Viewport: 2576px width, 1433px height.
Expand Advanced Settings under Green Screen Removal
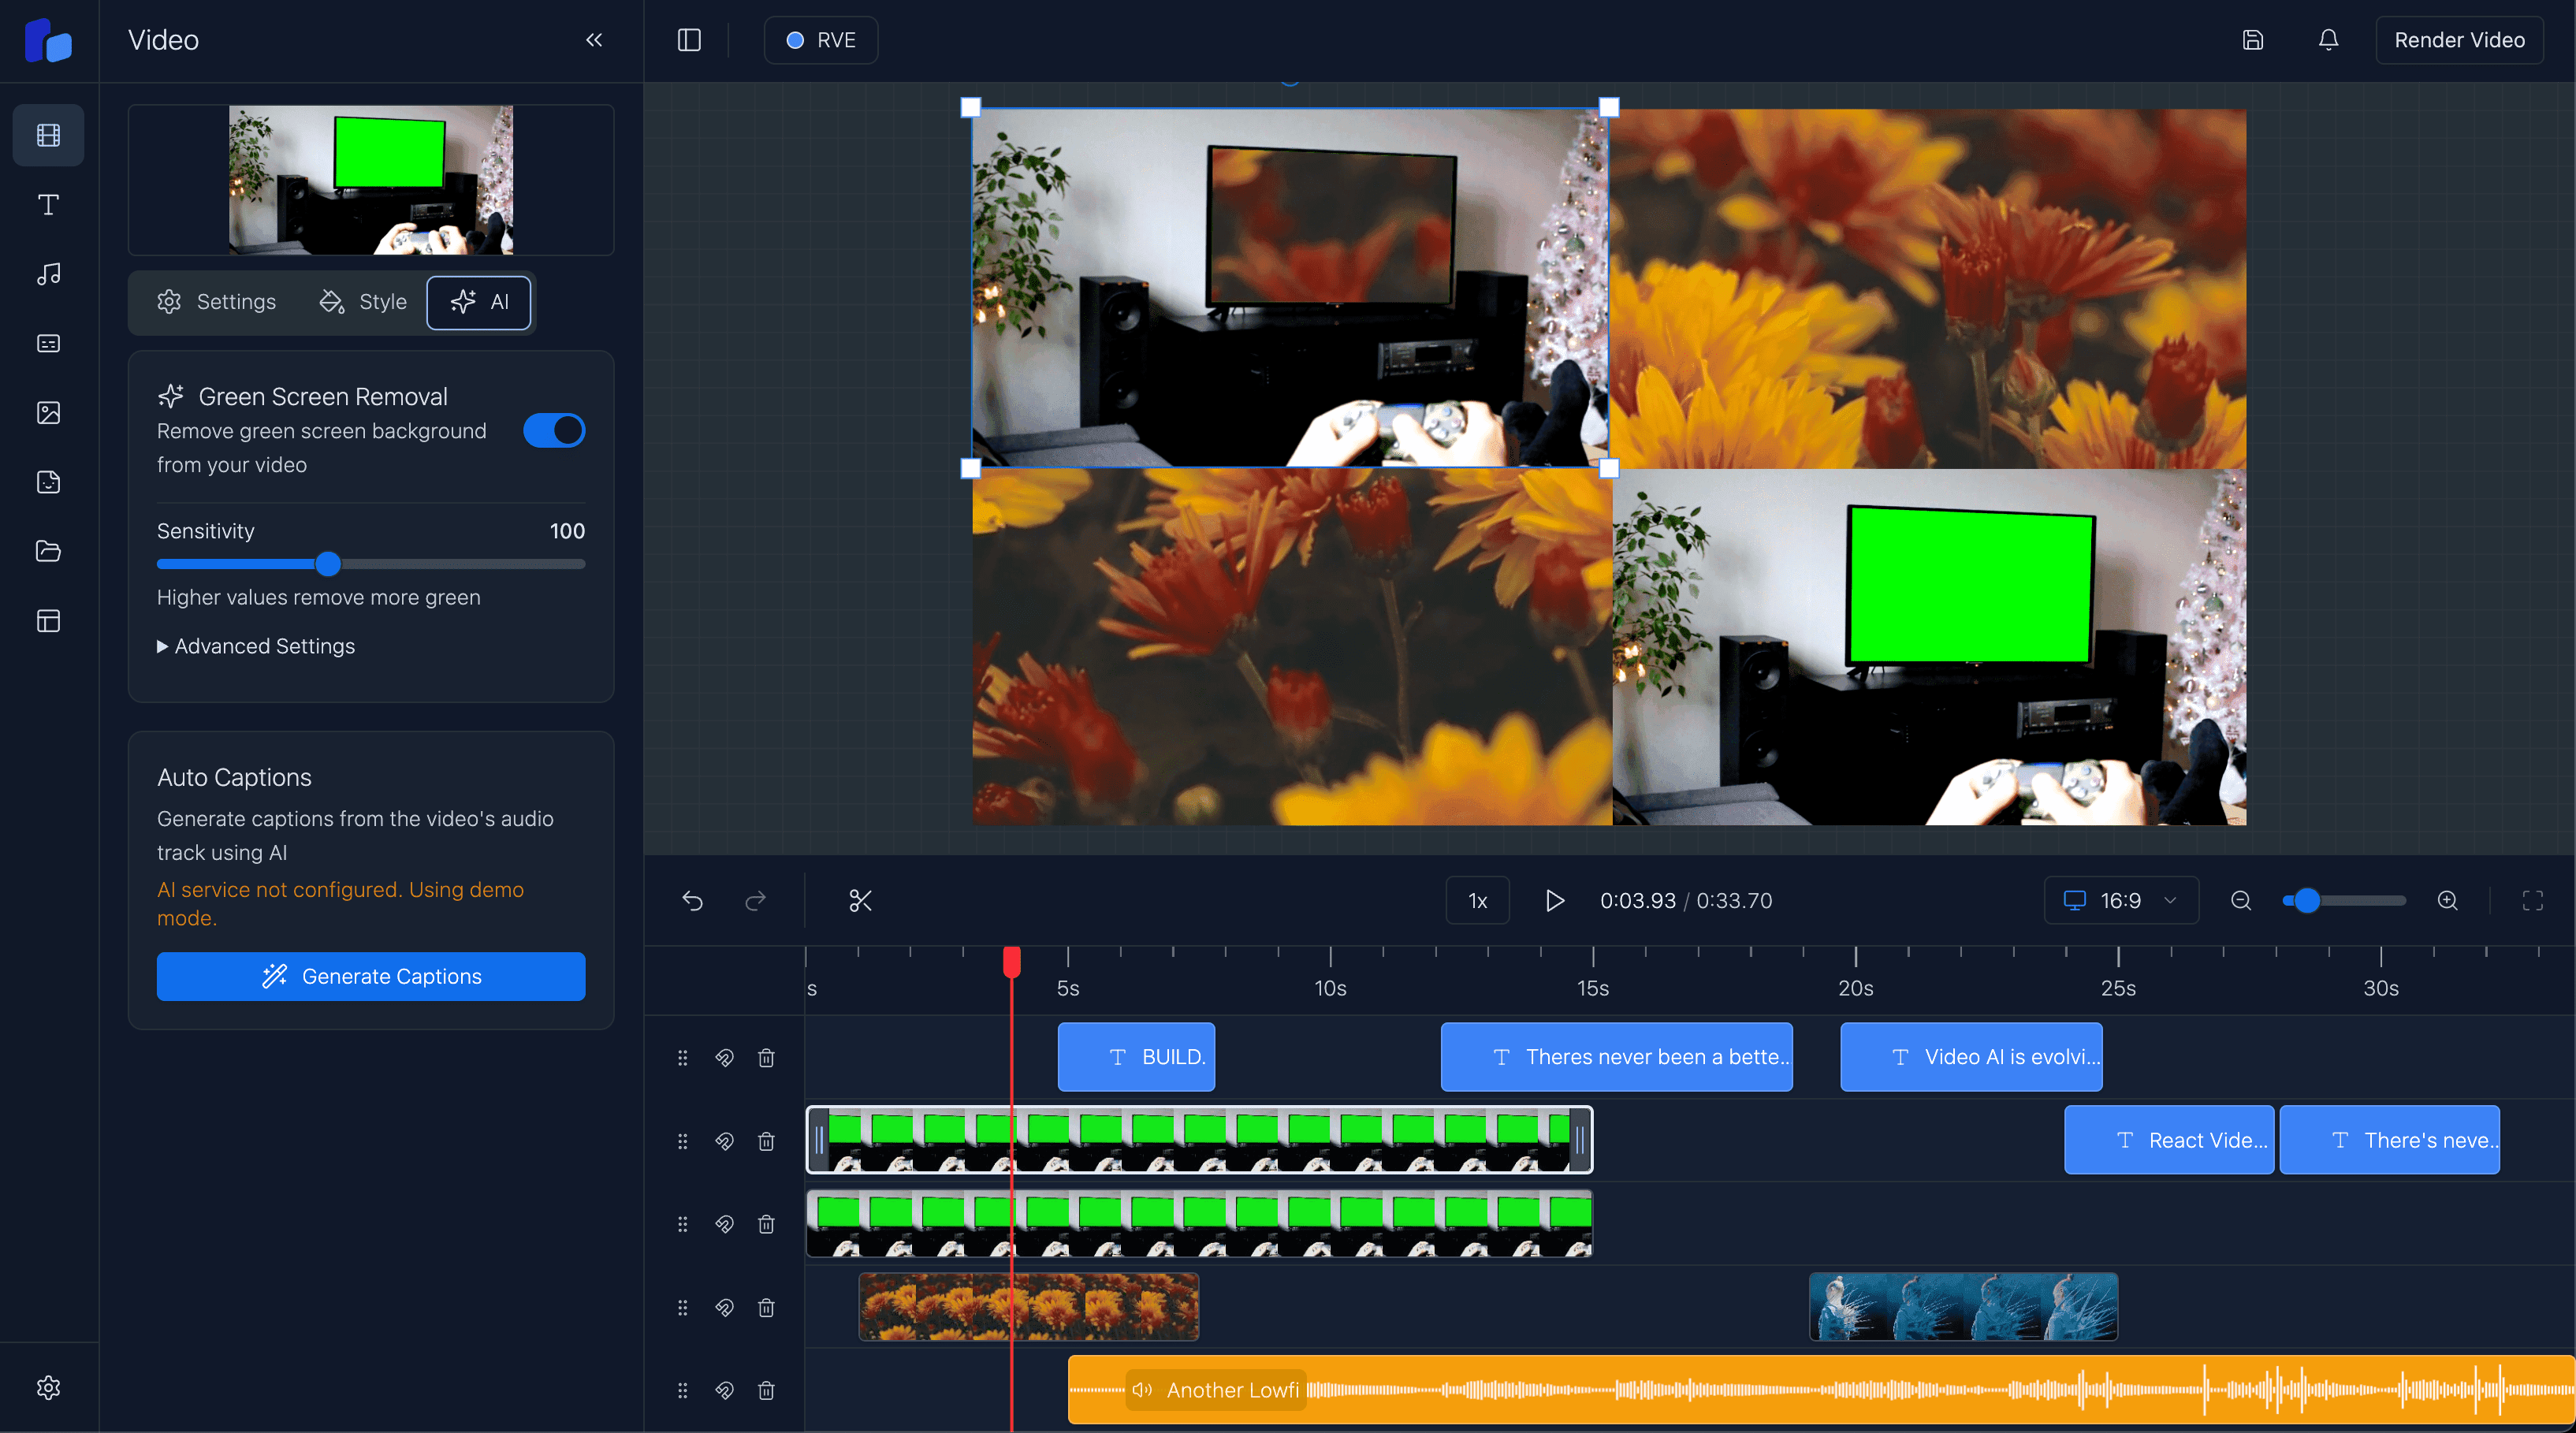255,645
